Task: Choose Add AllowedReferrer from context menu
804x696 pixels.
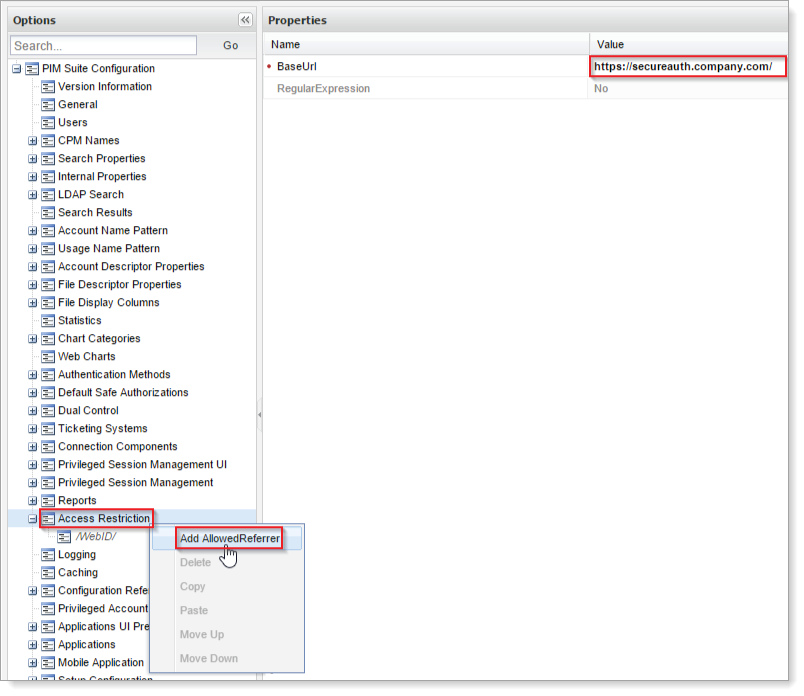Action: point(229,539)
